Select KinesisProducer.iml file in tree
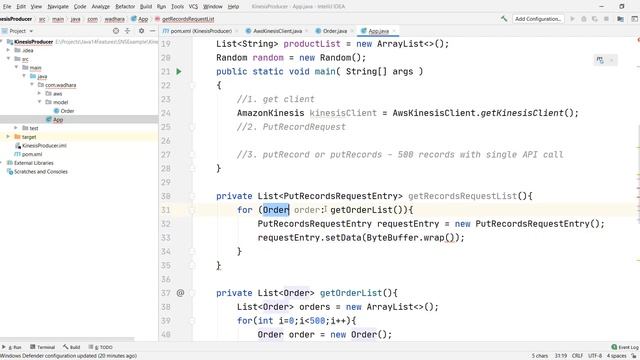The width and height of the screenshot is (640, 360). tap(41, 145)
